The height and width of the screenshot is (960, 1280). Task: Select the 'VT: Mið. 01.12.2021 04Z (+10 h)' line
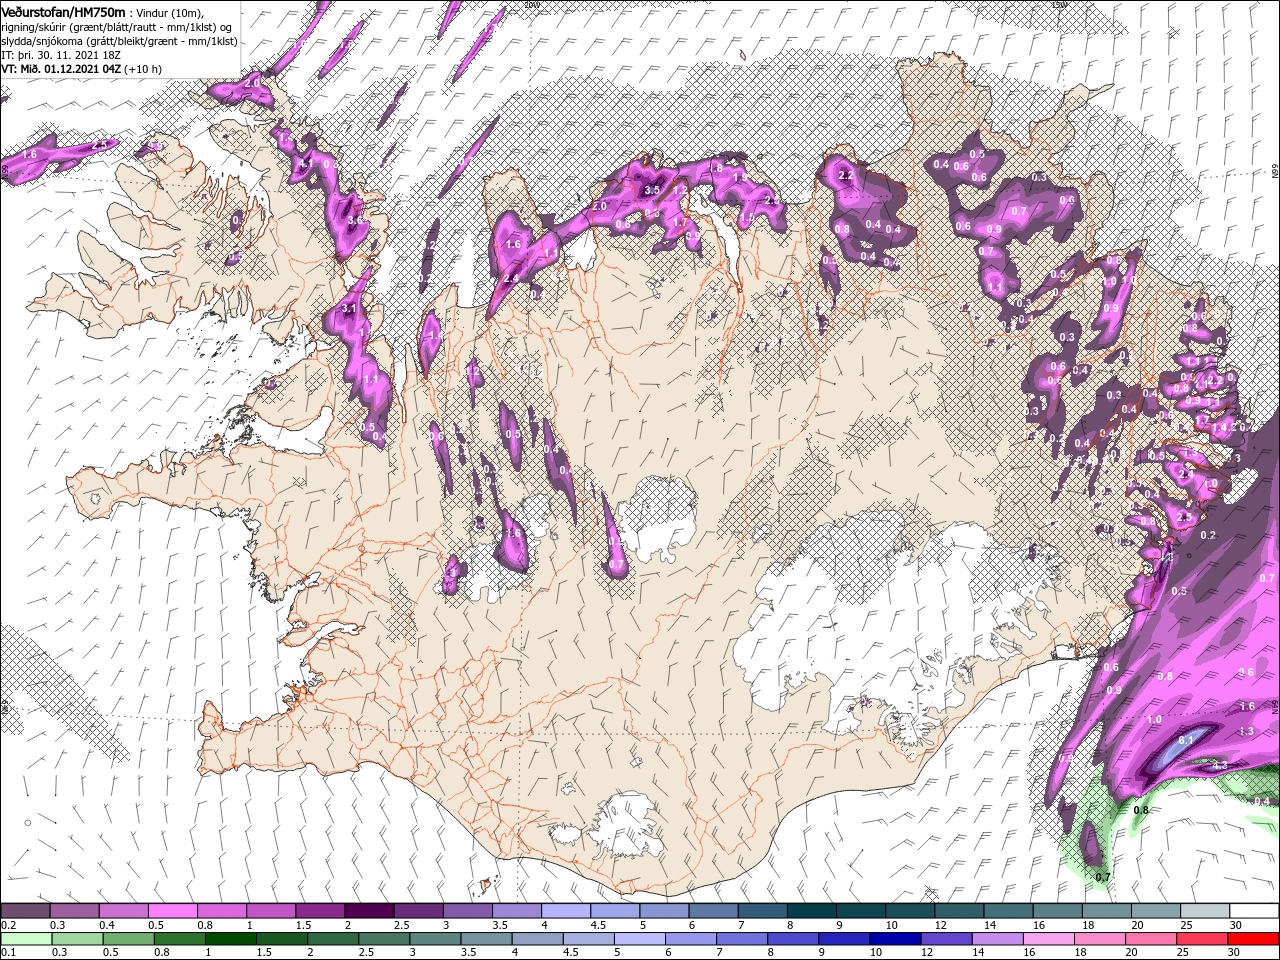click(x=82, y=69)
